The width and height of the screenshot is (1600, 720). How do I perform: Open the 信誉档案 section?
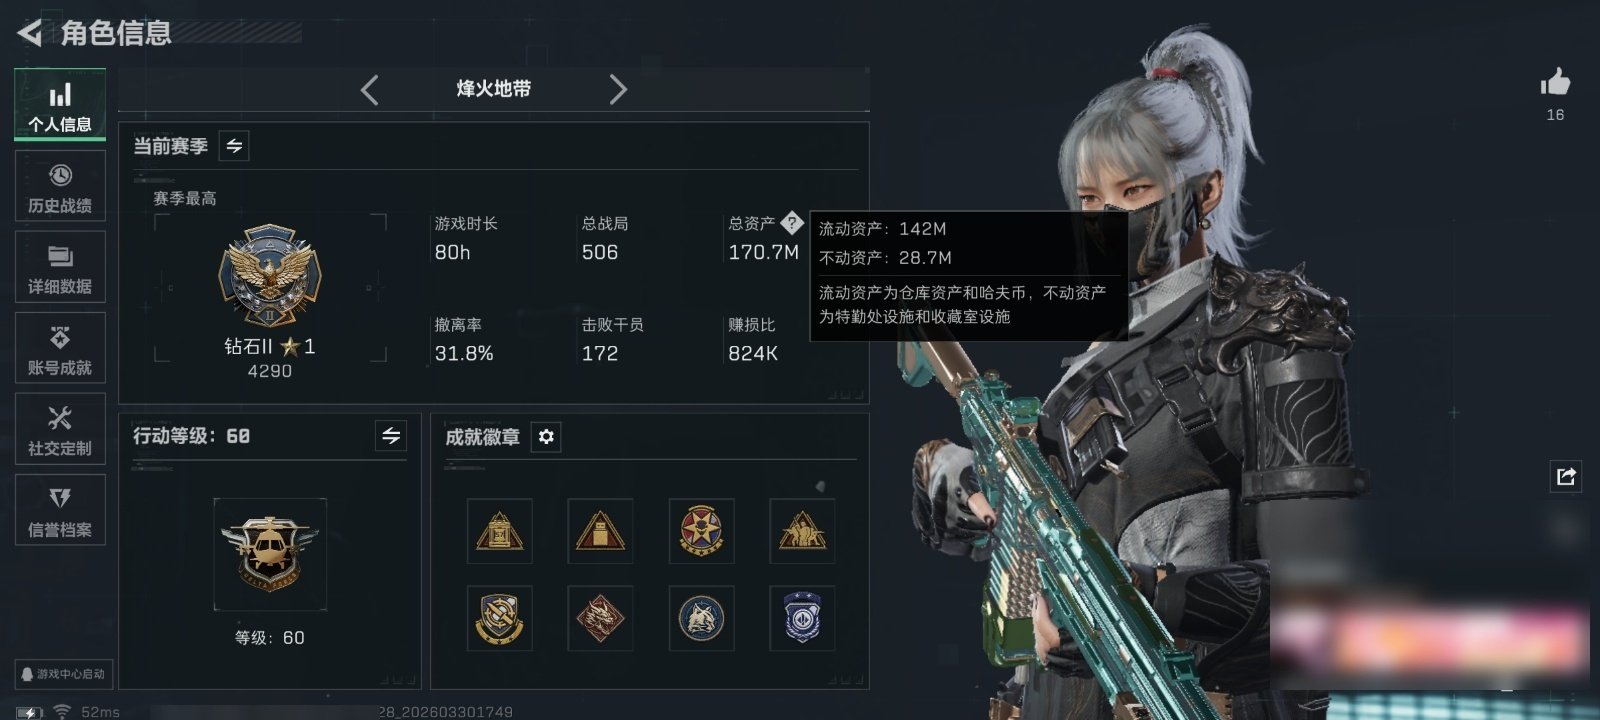(x=60, y=511)
